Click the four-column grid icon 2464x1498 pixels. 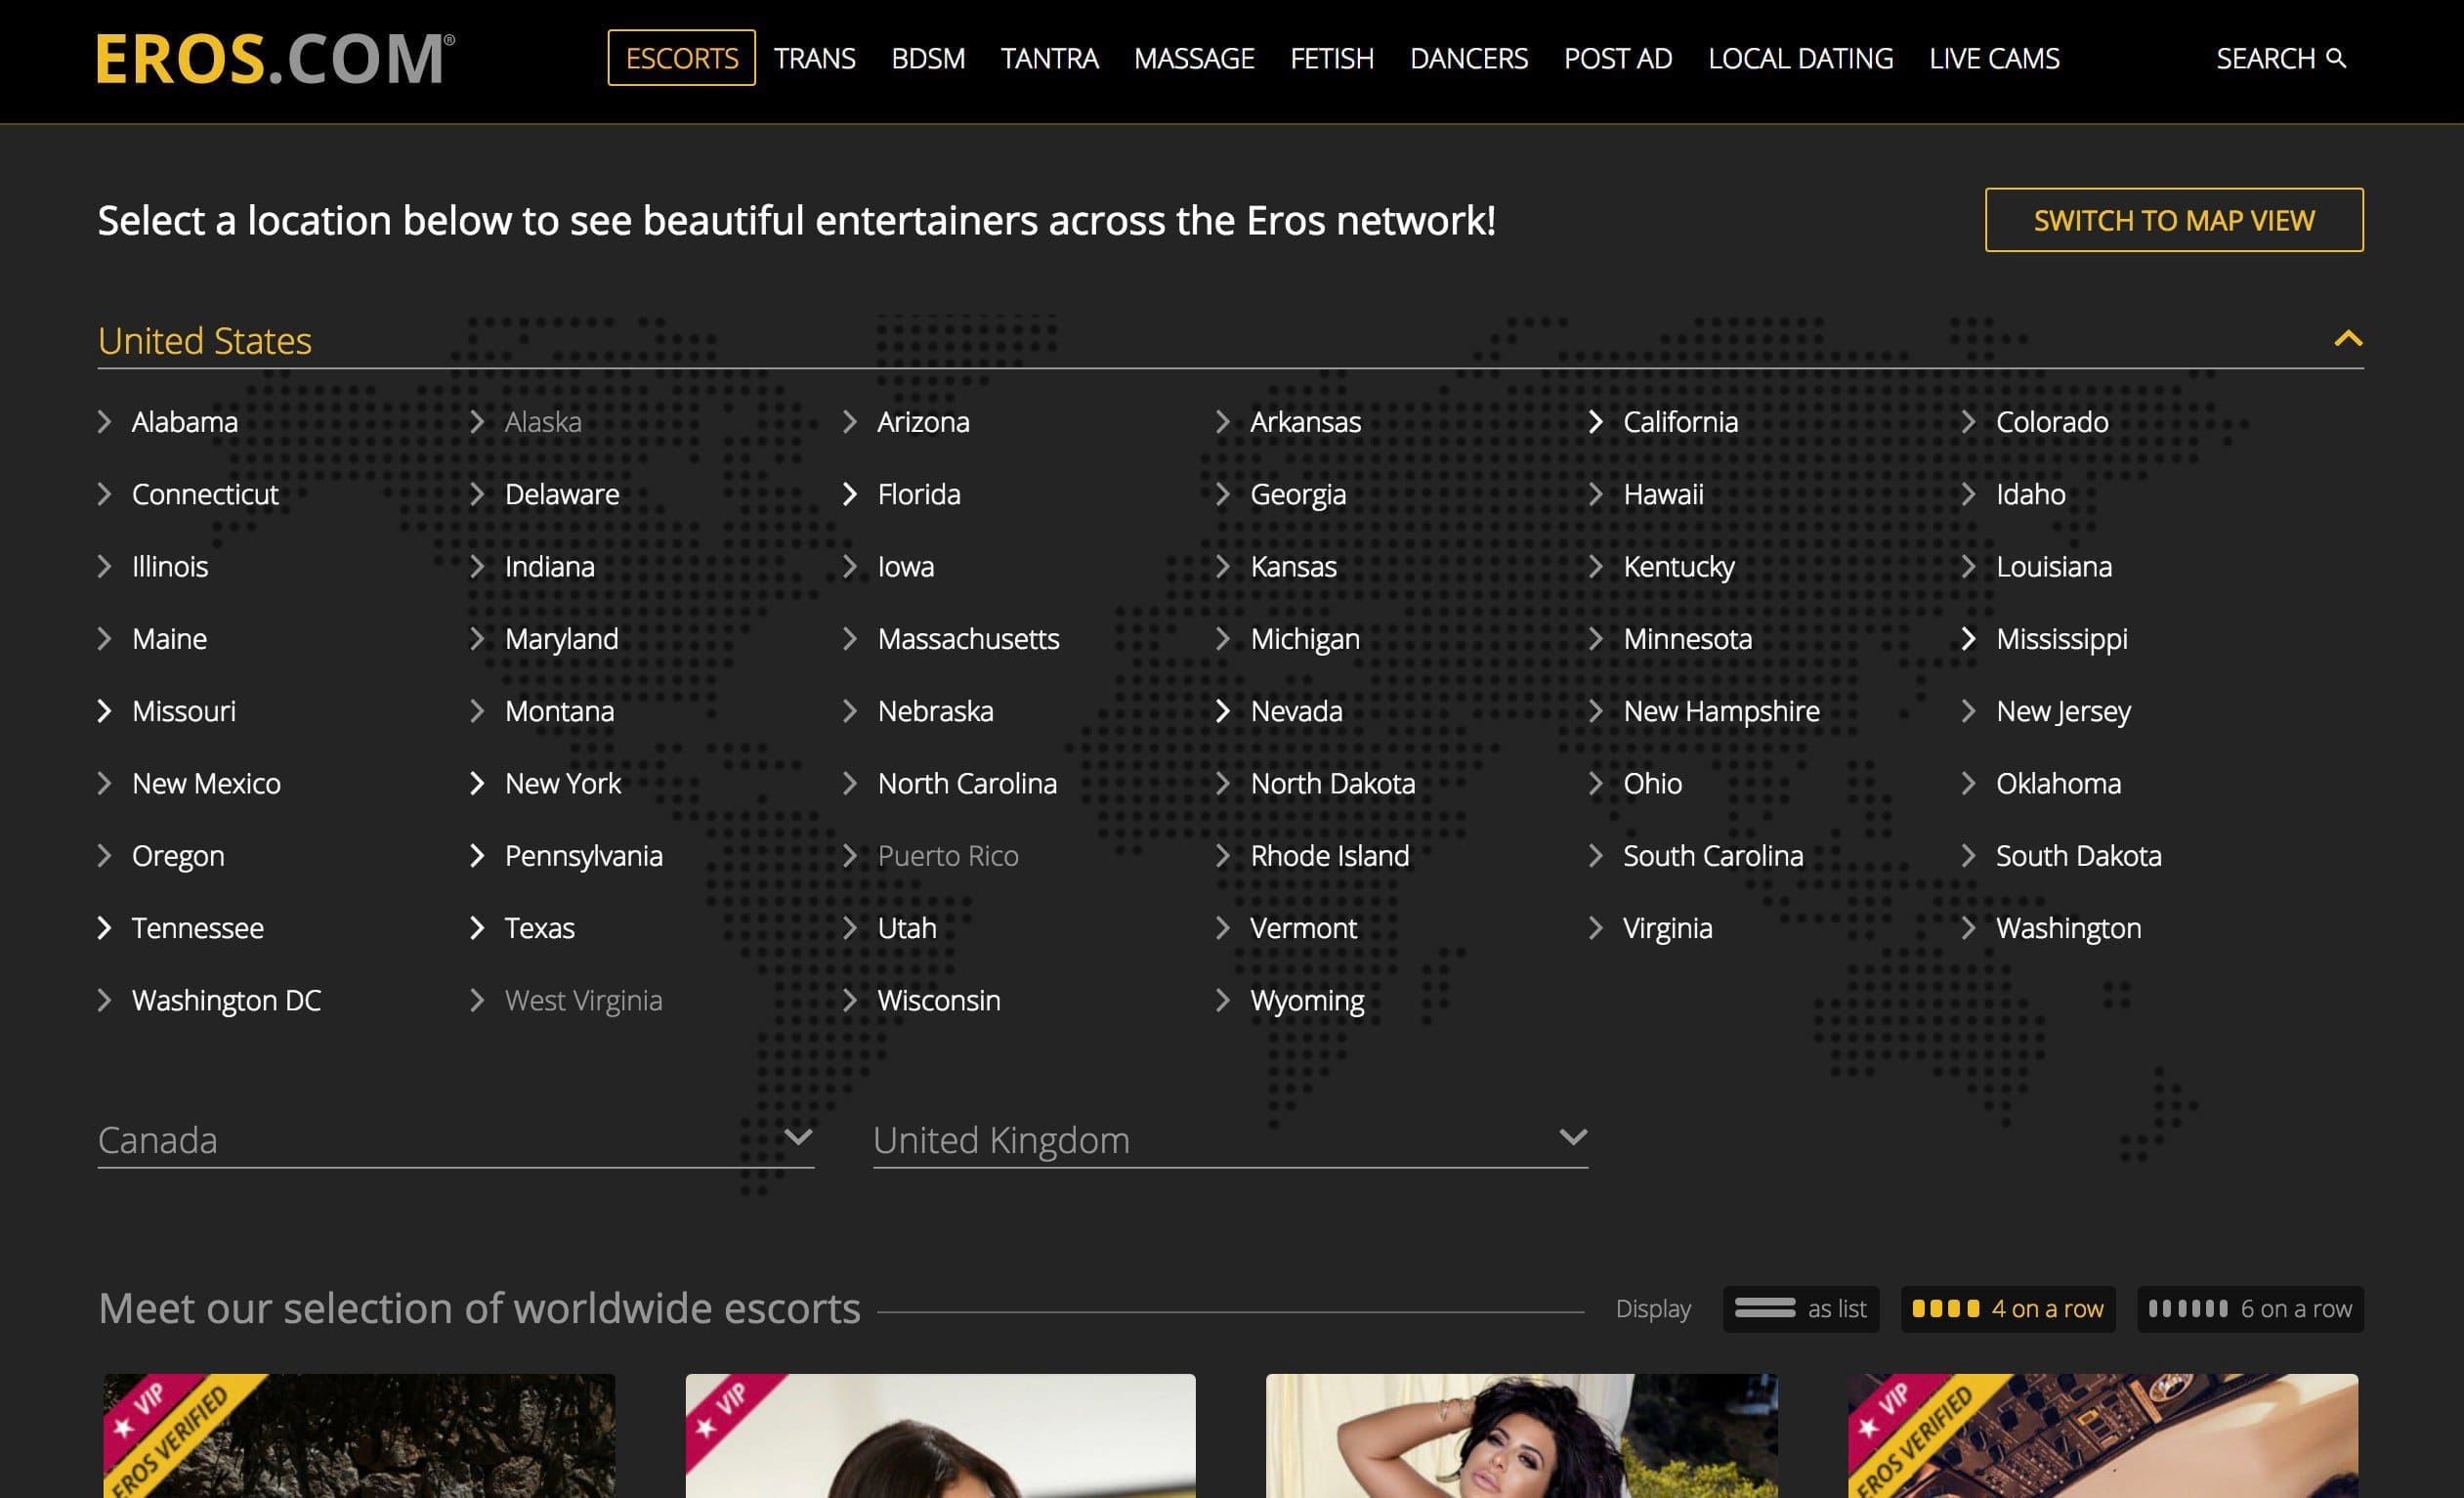[1946, 1308]
